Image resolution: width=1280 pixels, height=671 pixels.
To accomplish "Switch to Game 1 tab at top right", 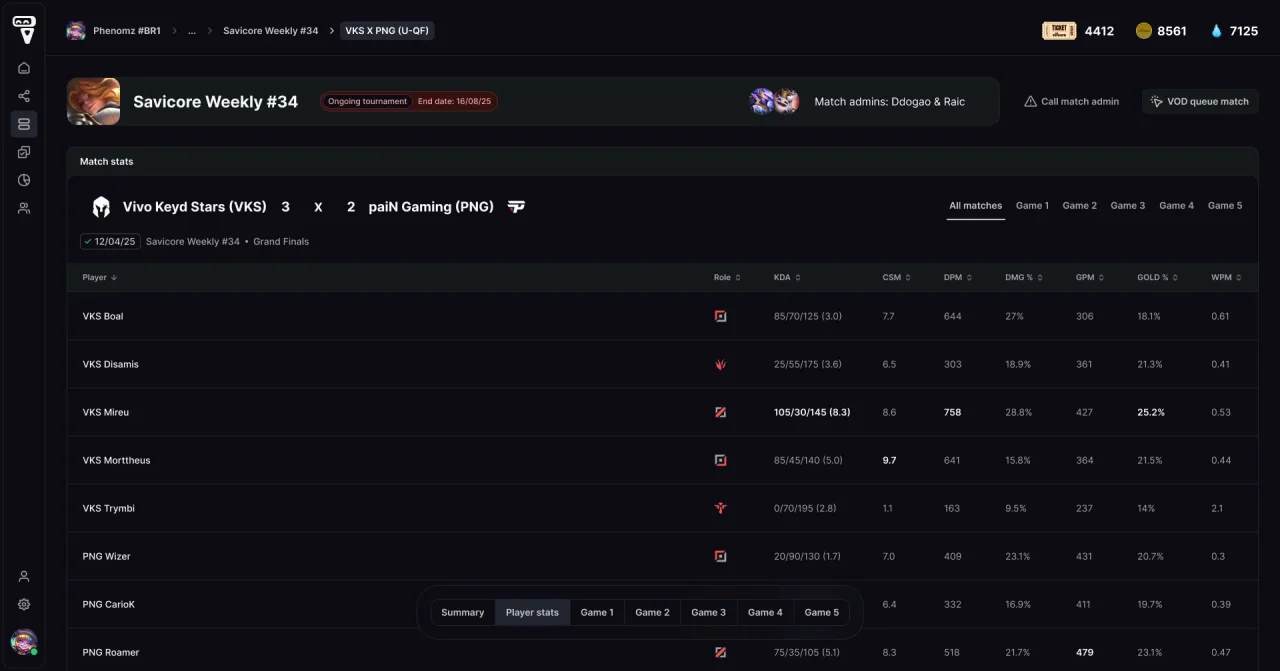I will click(x=1032, y=205).
